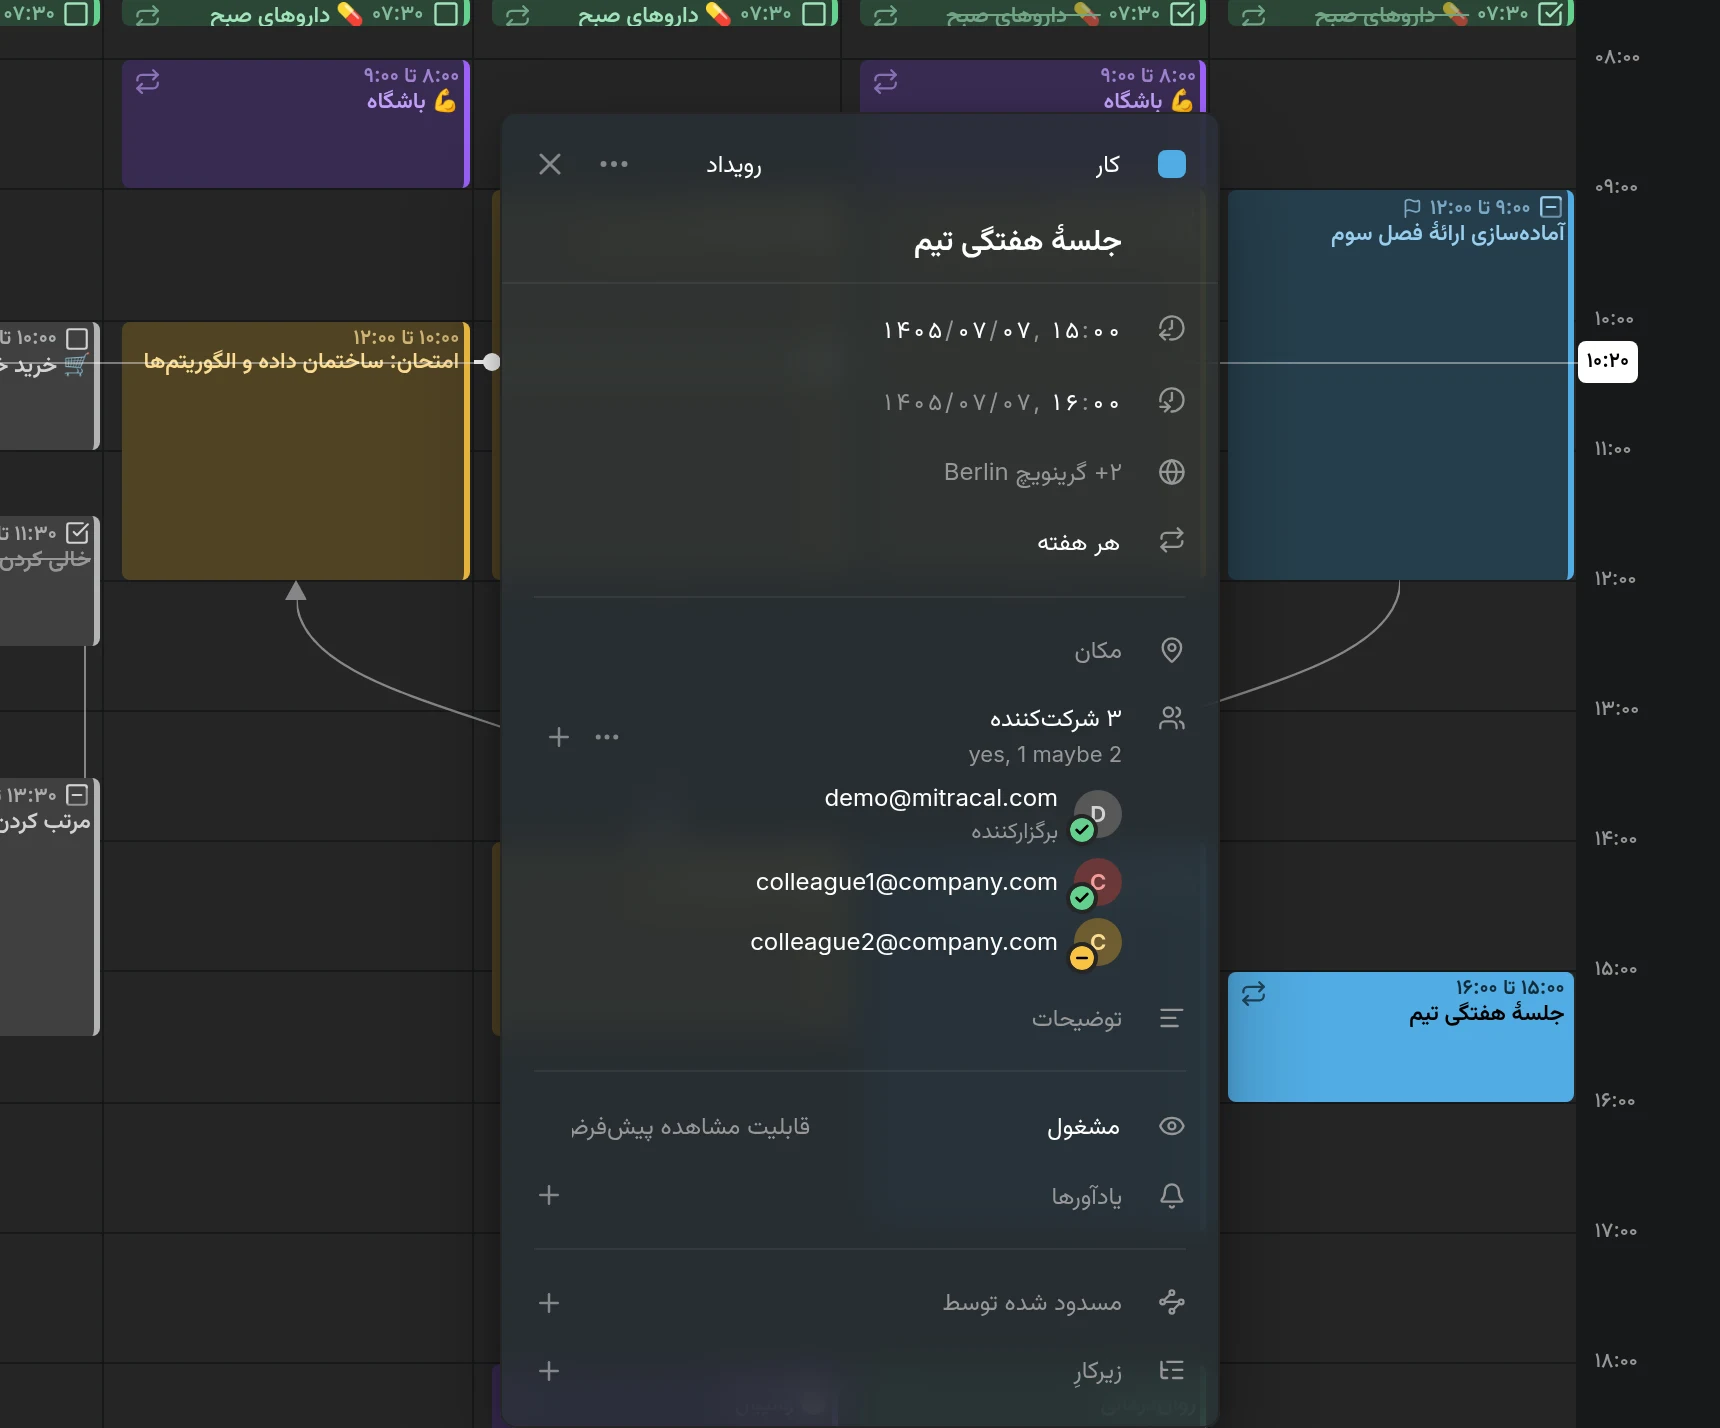Open the calendar selector labeled کار
1720x1428 pixels.
tap(1107, 165)
